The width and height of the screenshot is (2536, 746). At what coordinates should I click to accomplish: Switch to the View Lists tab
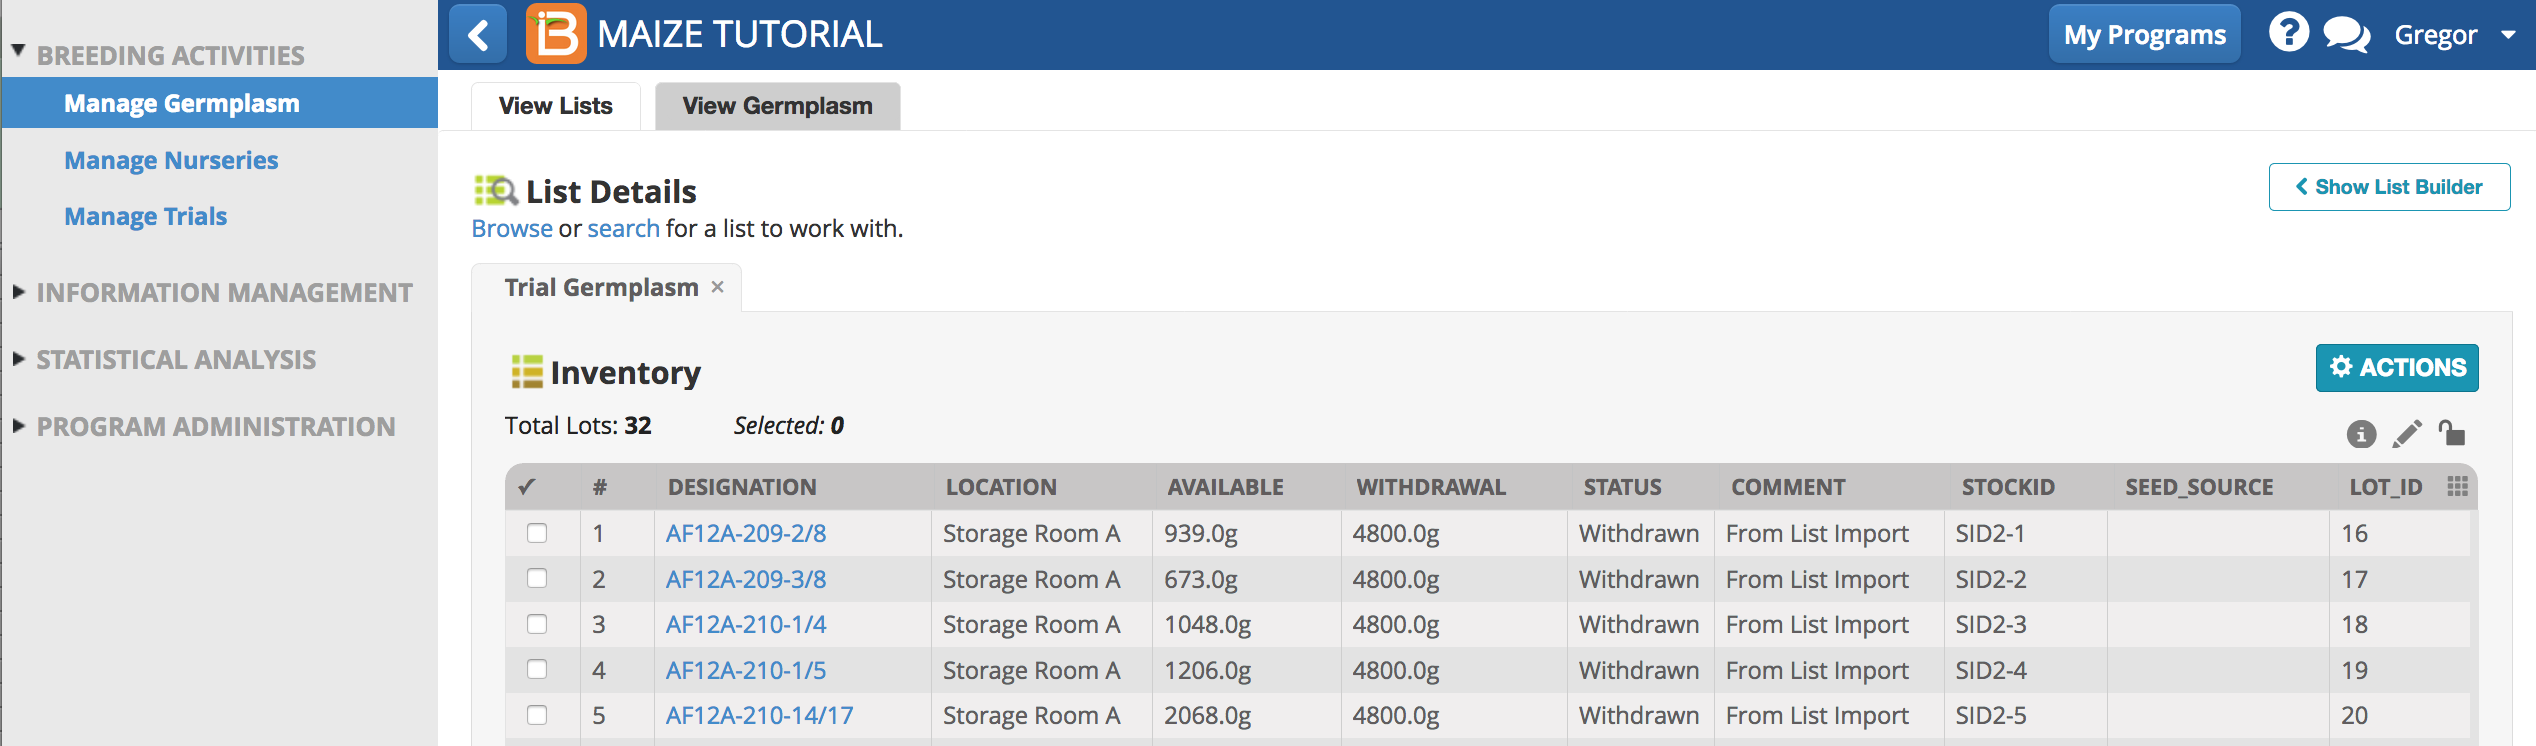coord(555,106)
